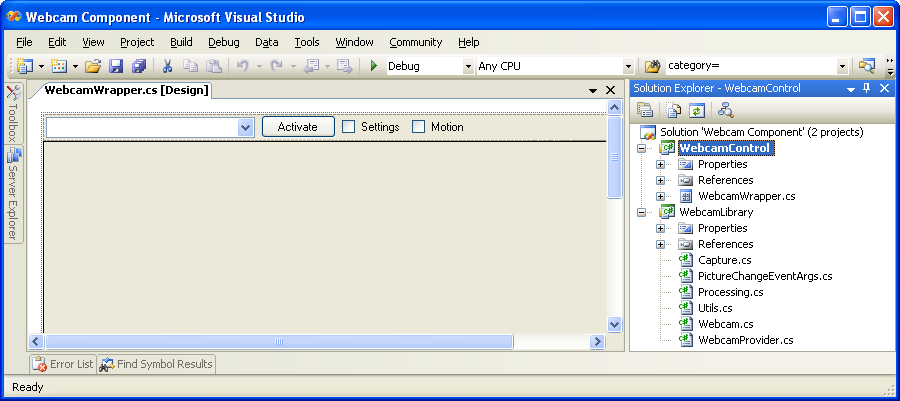Click the Find in Files icon
The width and height of the screenshot is (900, 401).
point(653,67)
